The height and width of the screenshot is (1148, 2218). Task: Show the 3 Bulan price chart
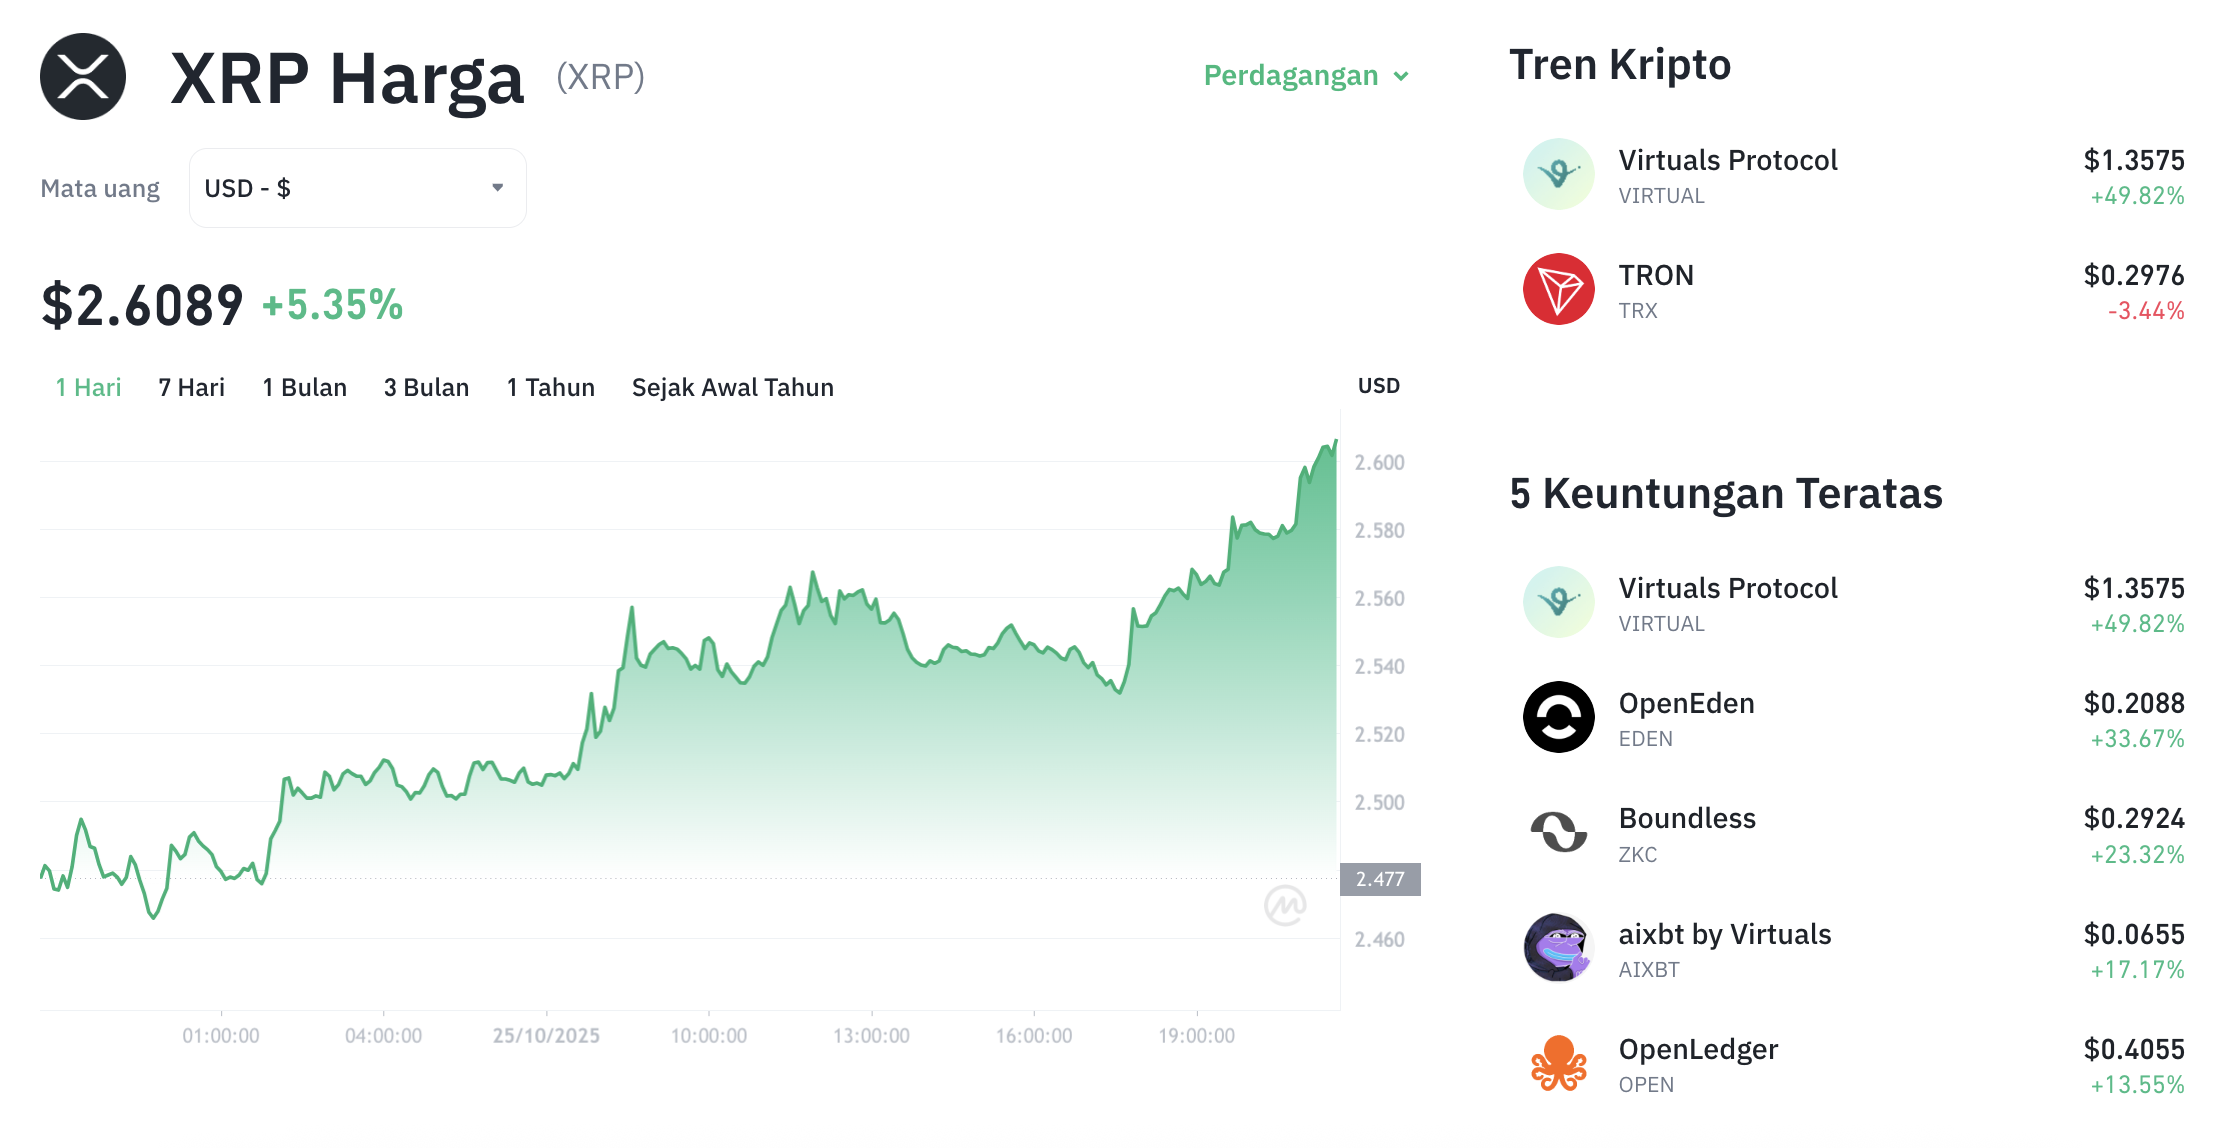pyautogui.click(x=426, y=387)
